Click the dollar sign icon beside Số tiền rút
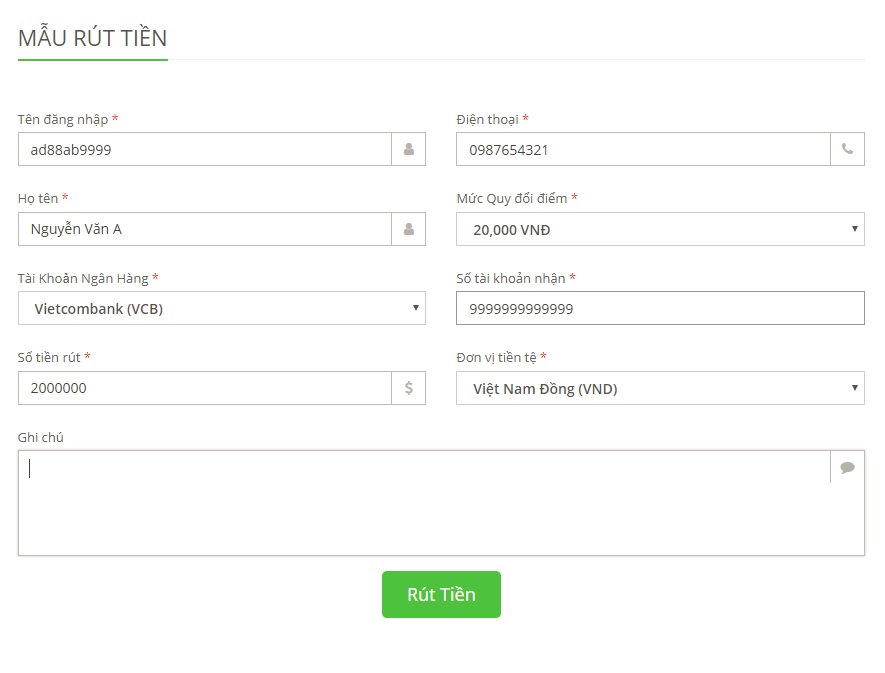 tap(408, 388)
